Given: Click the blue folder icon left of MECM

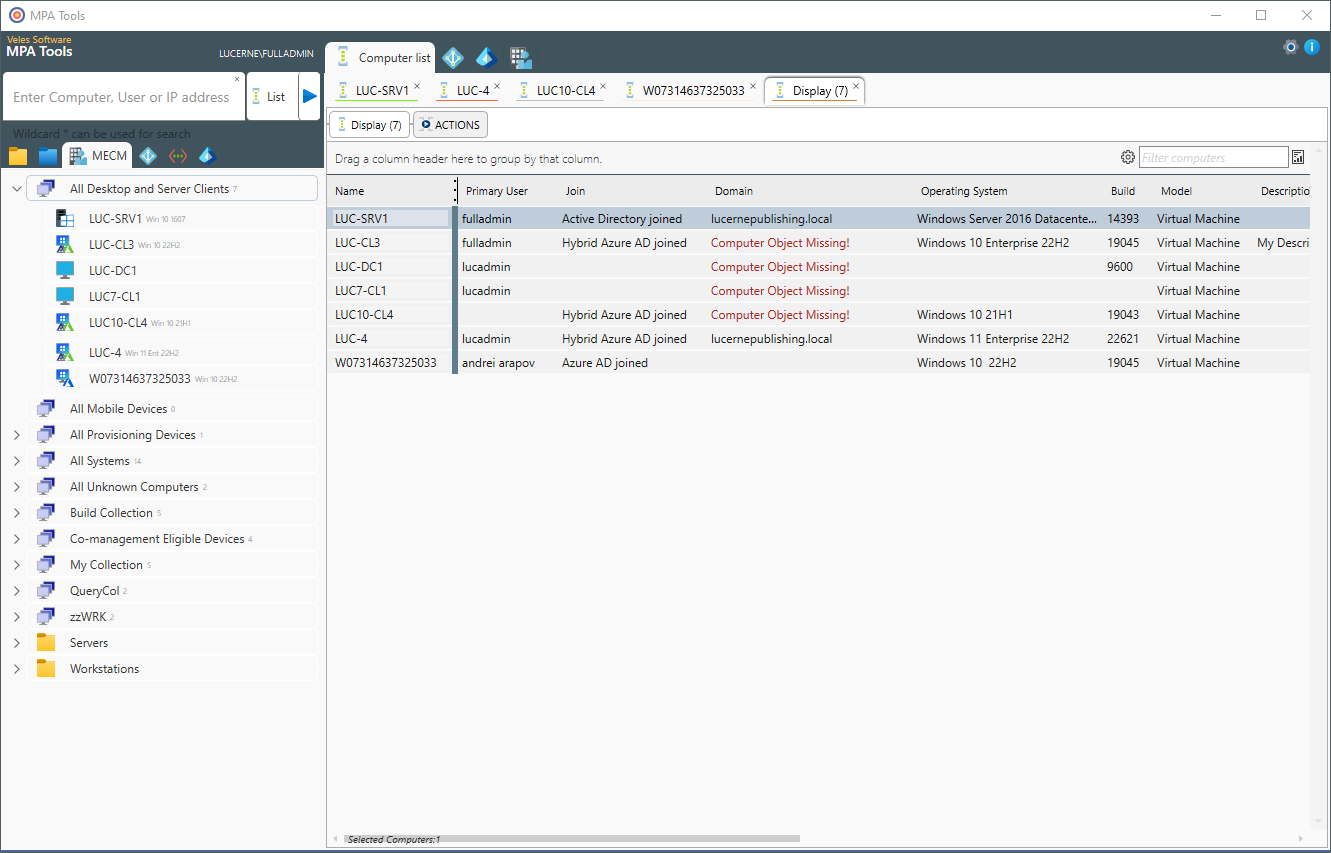Looking at the screenshot, I should coord(48,156).
